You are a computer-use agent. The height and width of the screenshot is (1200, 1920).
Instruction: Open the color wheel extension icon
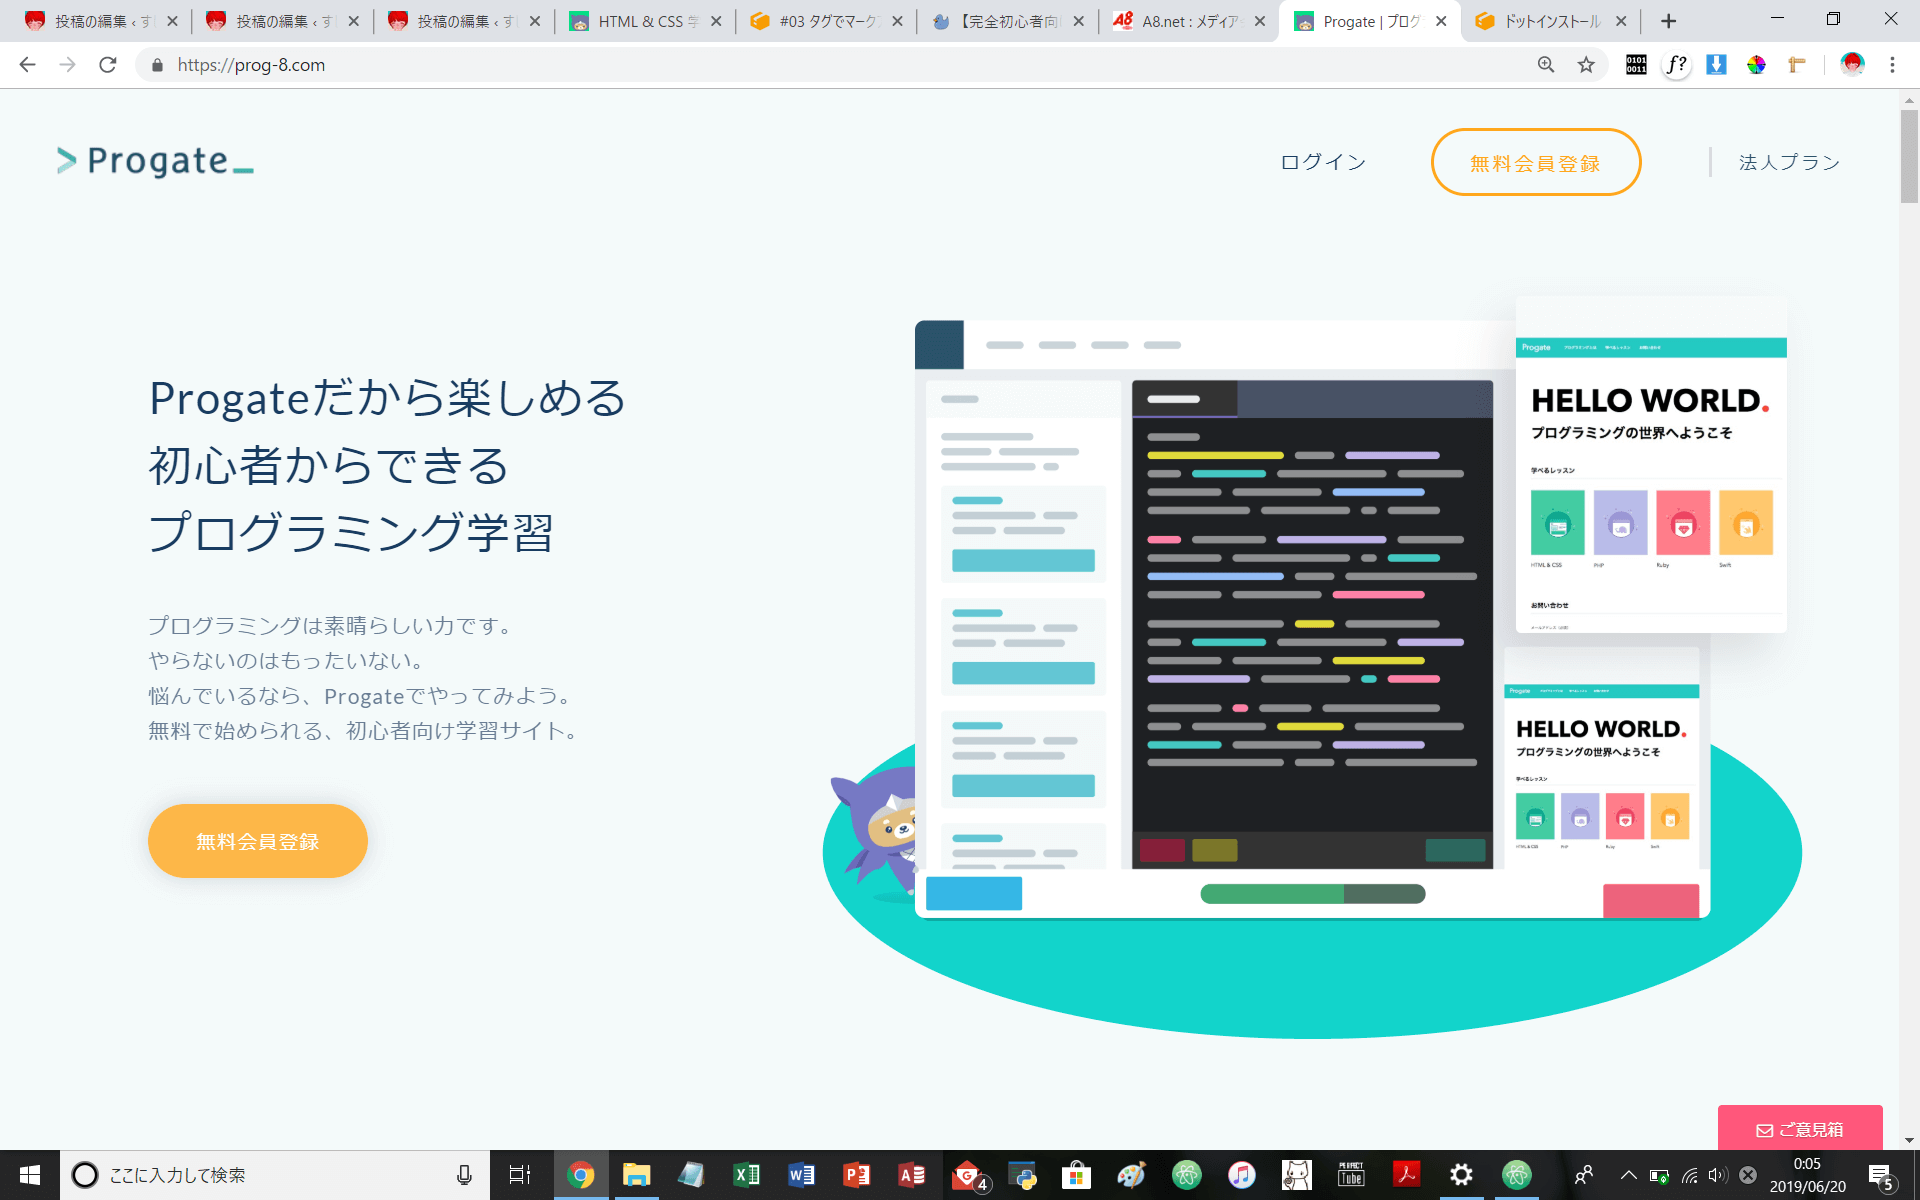[1756, 65]
